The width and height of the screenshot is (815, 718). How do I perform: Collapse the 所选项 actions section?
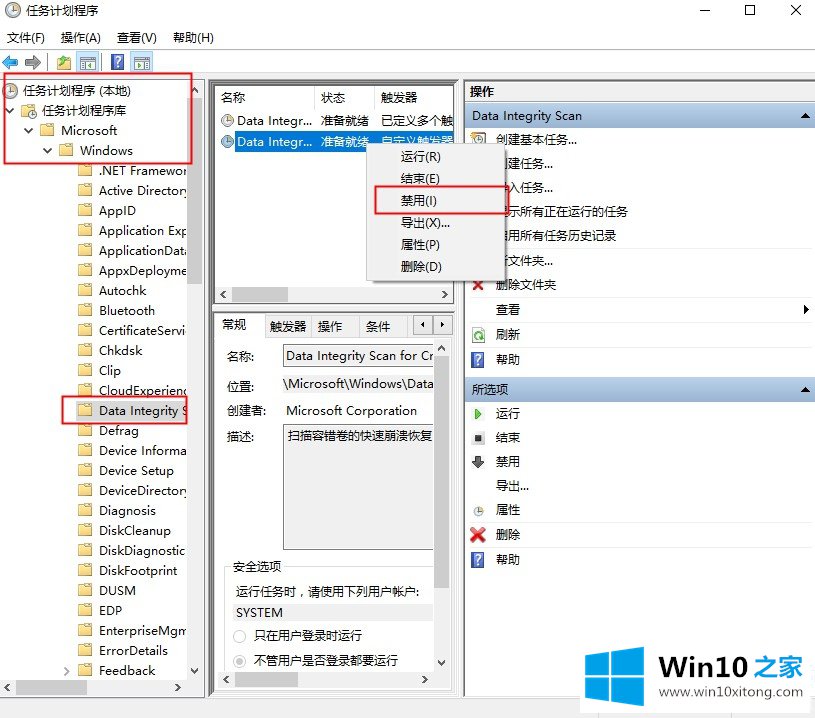(x=805, y=389)
